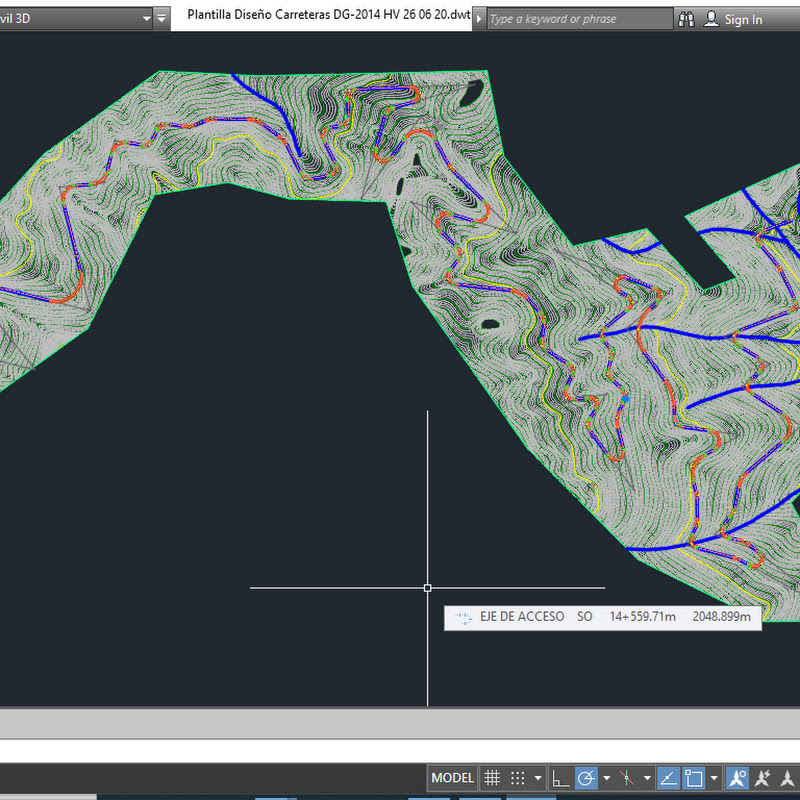This screenshot has height=800, width=800.
Task: Open object snap options dropdown arrow
Action: [x=714, y=778]
